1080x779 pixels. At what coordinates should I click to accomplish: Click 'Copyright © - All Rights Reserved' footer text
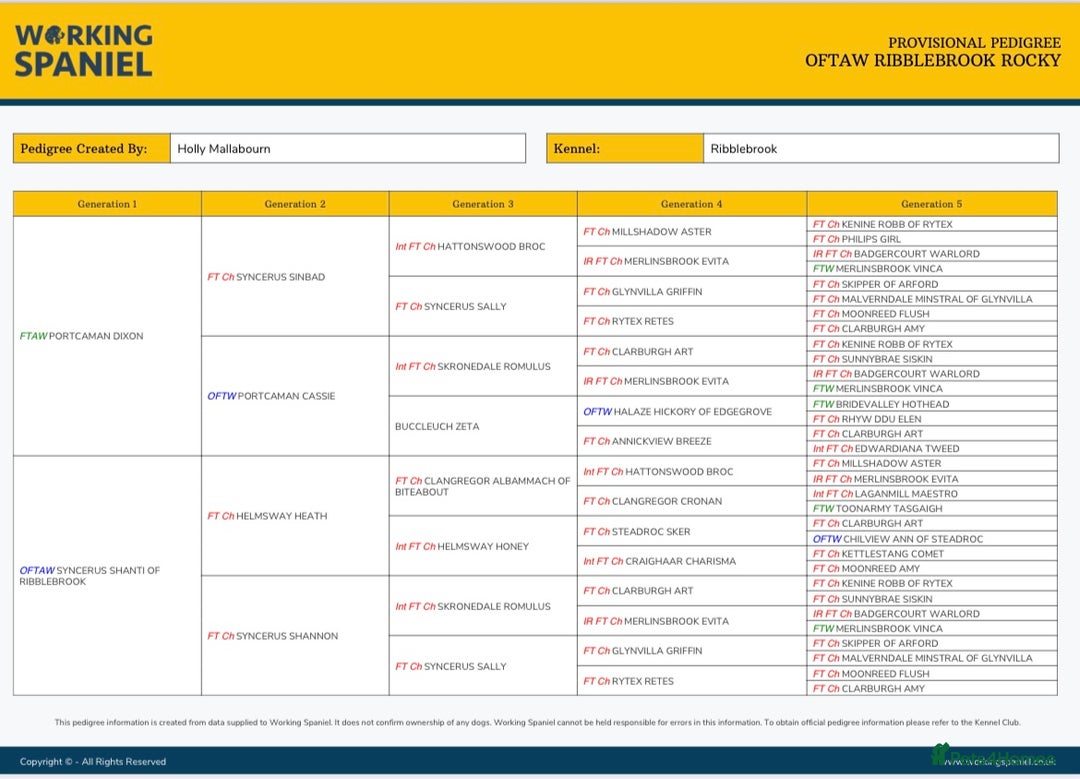click(x=93, y=761)
